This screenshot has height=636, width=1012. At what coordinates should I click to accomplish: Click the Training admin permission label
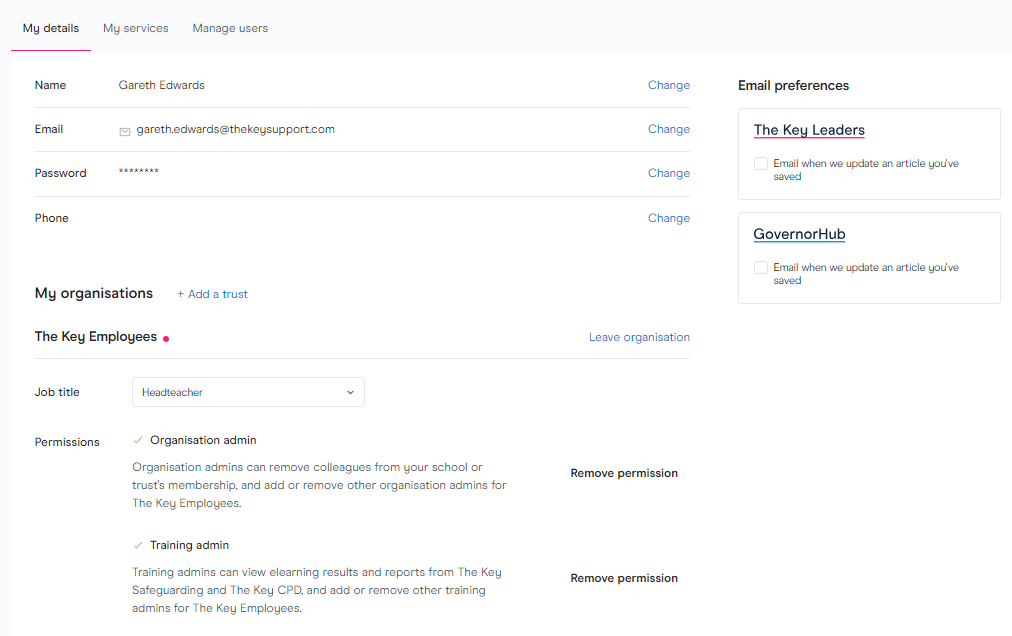click(x=189, y=546)
